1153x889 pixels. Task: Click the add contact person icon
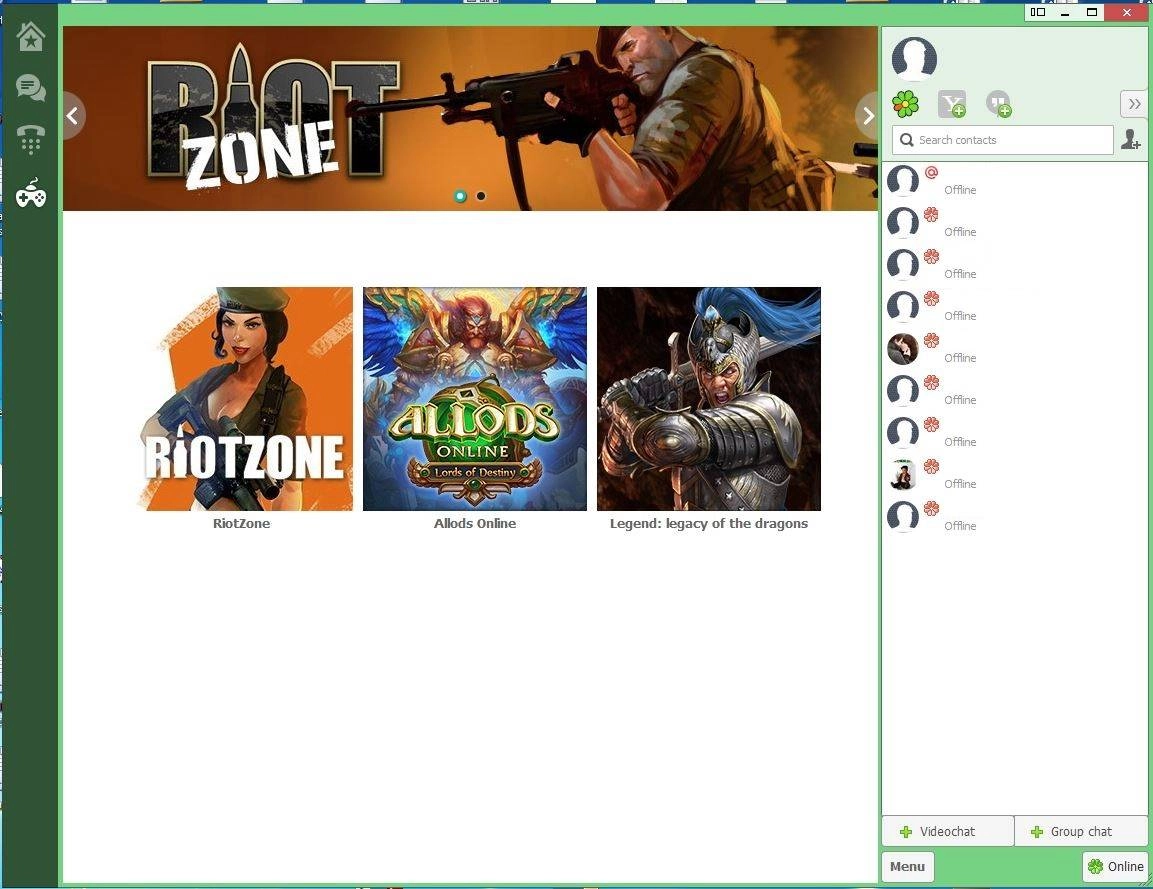(1131, 140)
